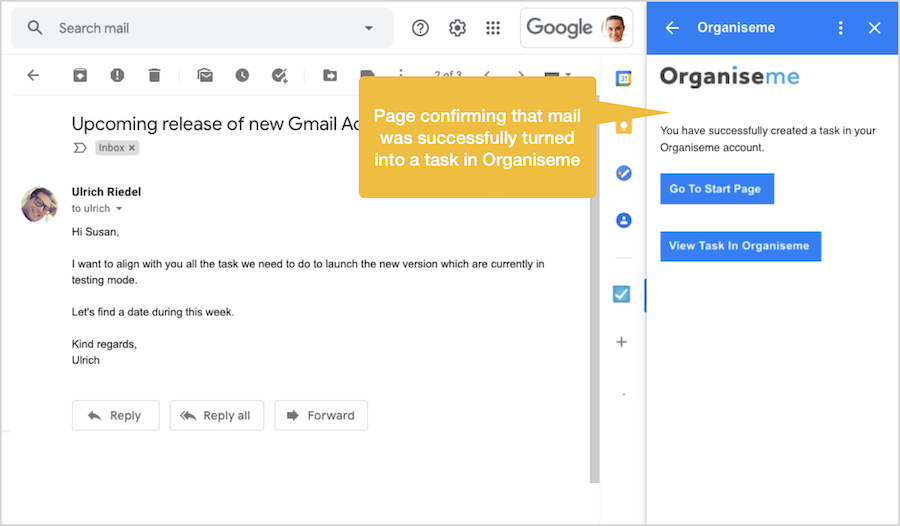Close the Organiseme side panel
The image size is (900, 526).
click(x=874, y=28)
